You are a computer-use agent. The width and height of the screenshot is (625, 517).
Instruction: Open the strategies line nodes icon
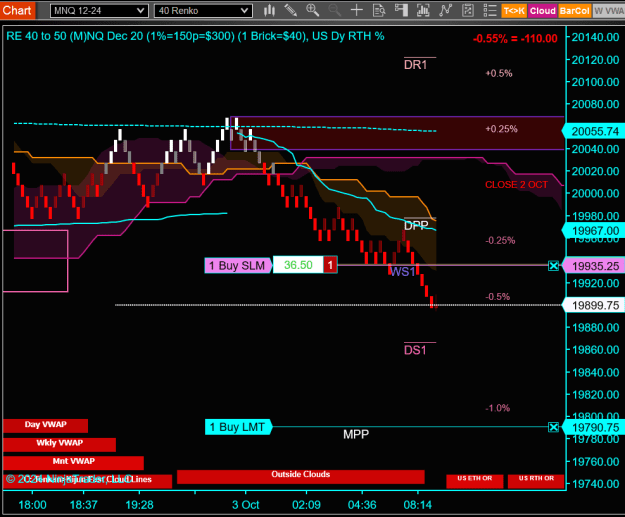pyautogui.click(x=445, y=10)
